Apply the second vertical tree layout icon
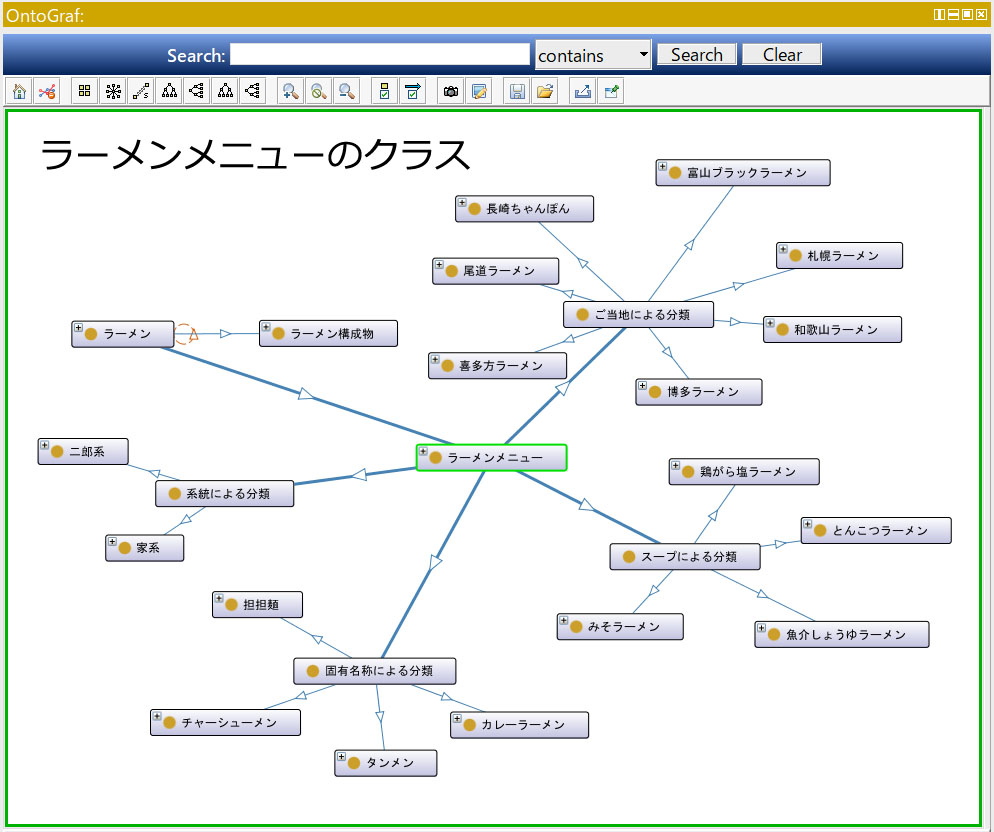The height and width of the screenshot is (832, 994). [x=225, y=91]
